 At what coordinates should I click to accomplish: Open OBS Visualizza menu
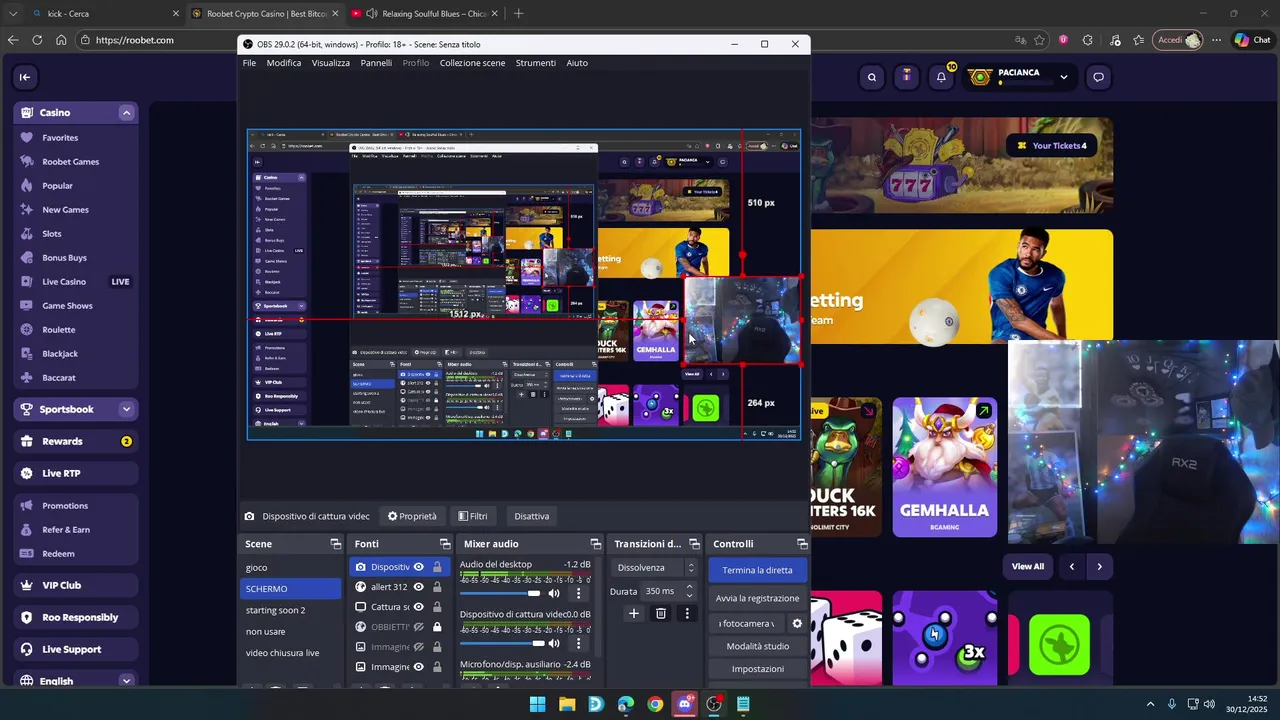(x=331, y=63)
